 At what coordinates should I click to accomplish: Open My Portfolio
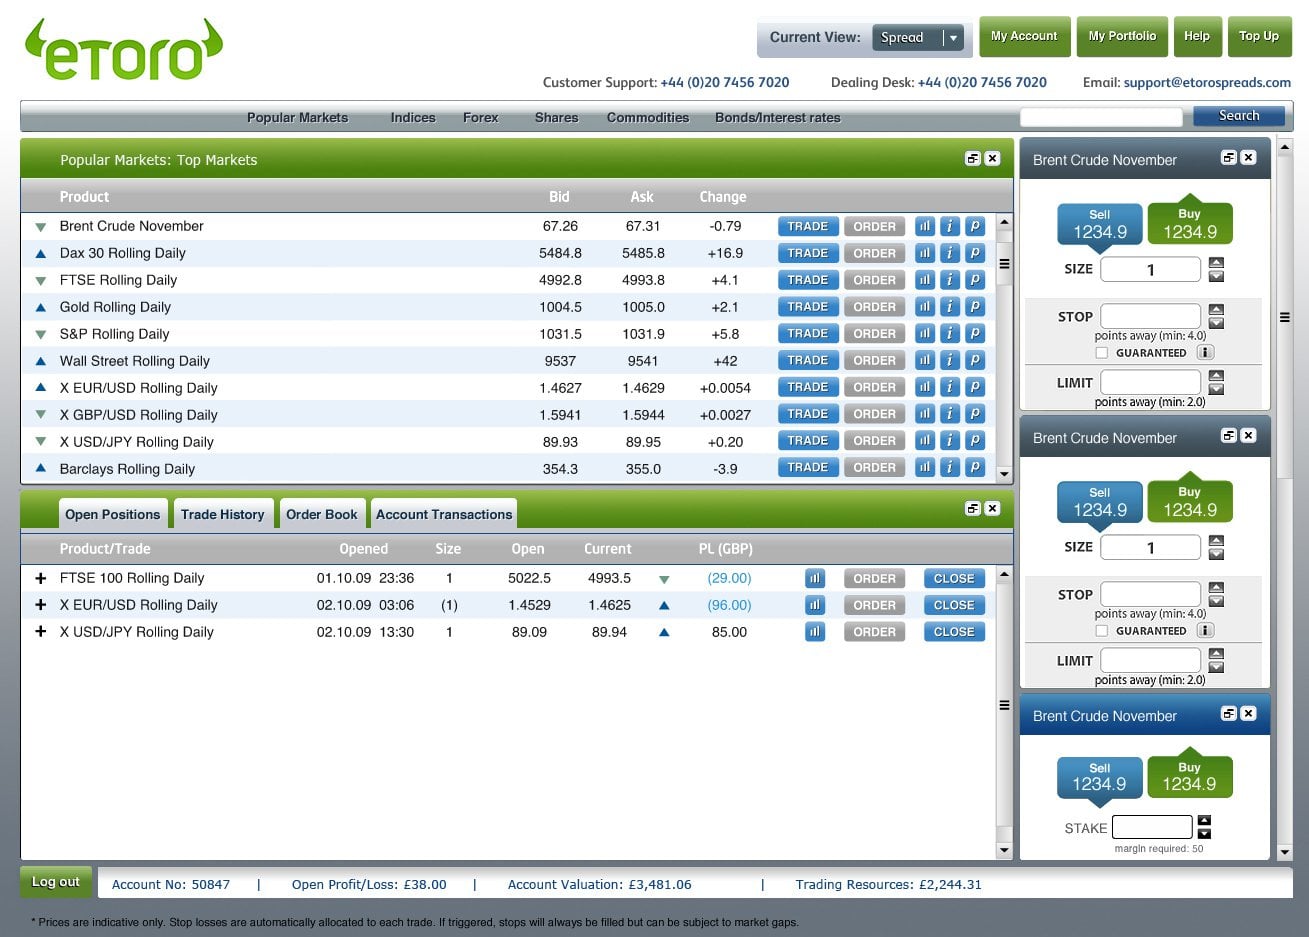tap(1122, 36)
